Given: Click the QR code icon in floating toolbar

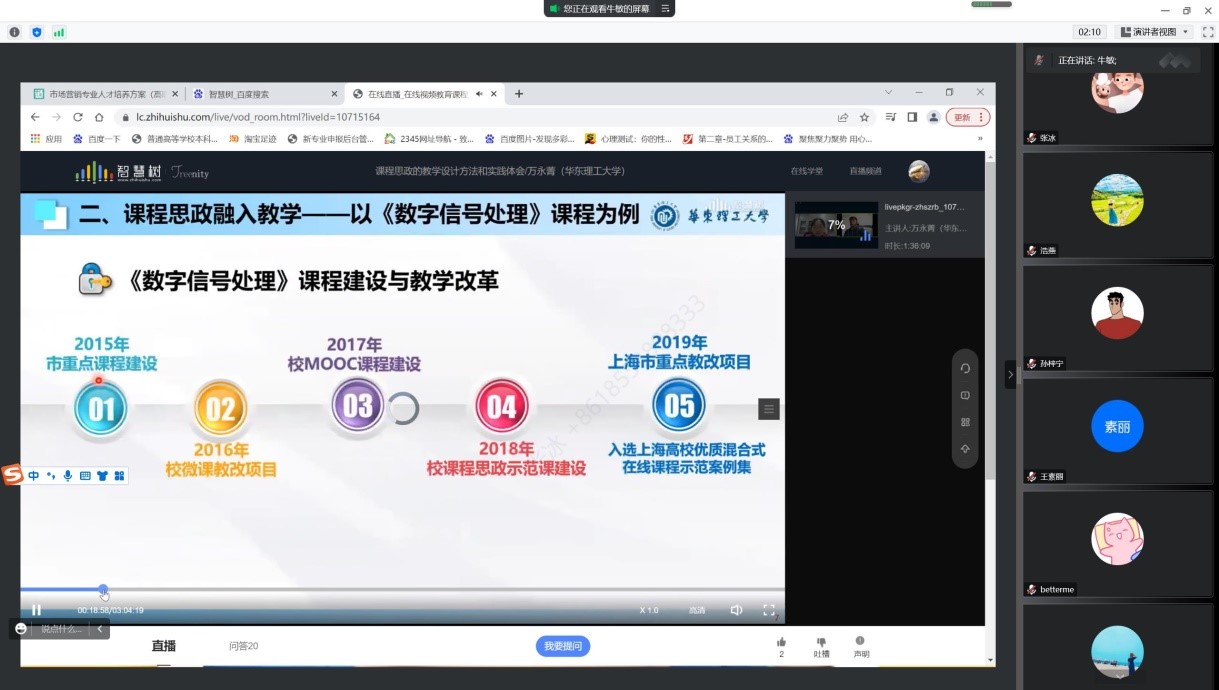Looking at the screenshot, I should tap(965, 422).
